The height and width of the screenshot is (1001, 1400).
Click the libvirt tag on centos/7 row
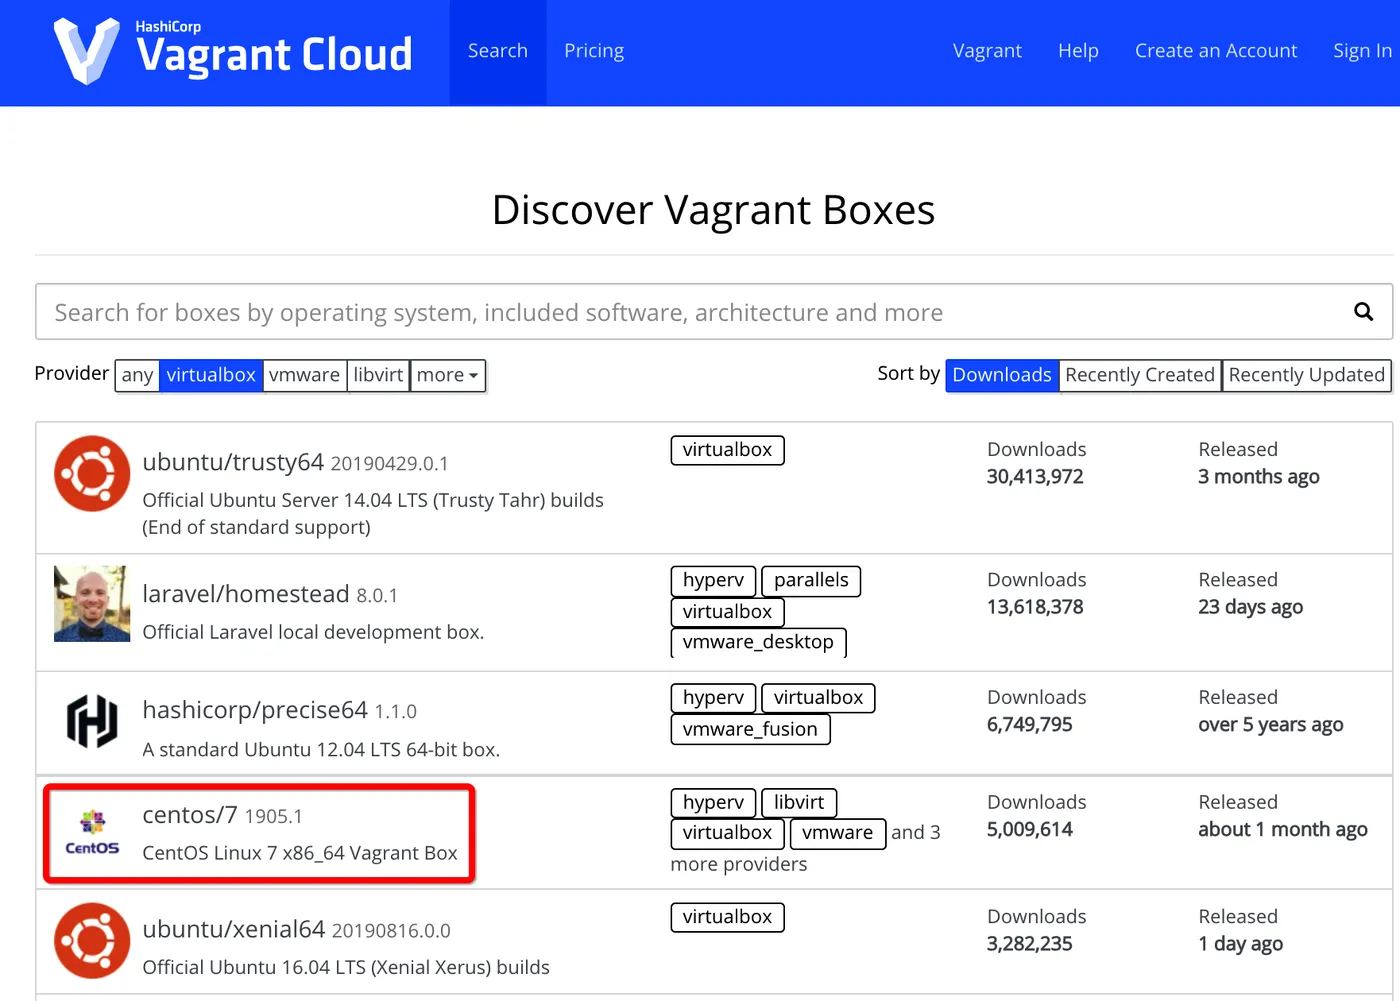(799, 802)
